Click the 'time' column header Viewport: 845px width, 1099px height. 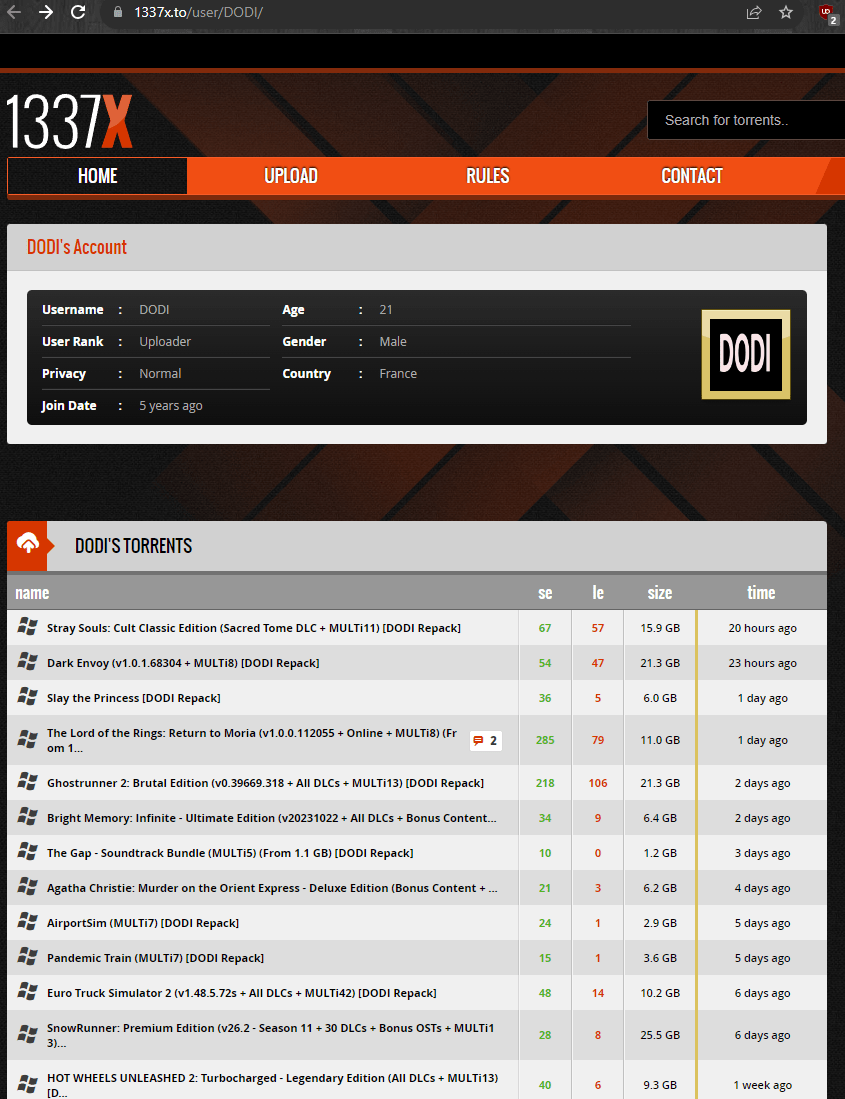[x=762, y=593]
